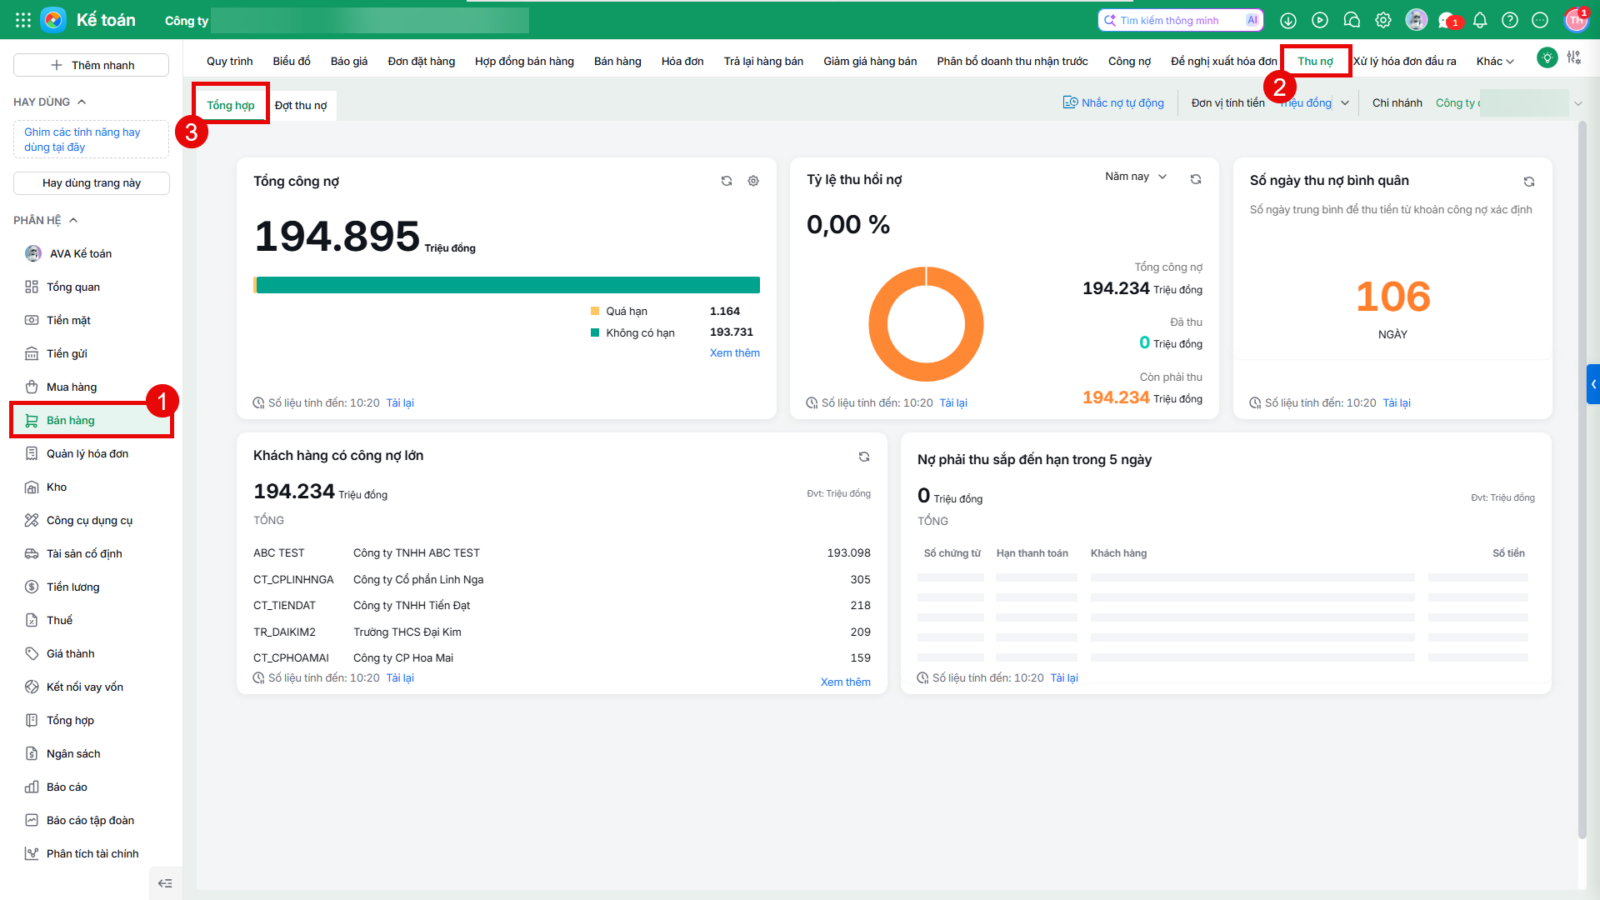Refresh the Tỷ lệ thu hồi nợ chart
This screenshot has height=900, width=1600.
coord(1195,179)
